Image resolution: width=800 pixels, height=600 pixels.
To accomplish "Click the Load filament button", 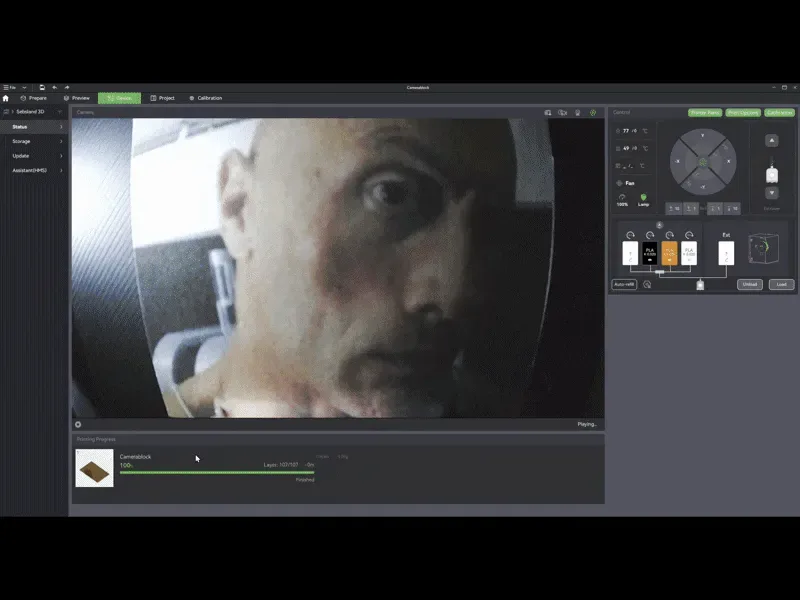I will [x=781, y=284].
